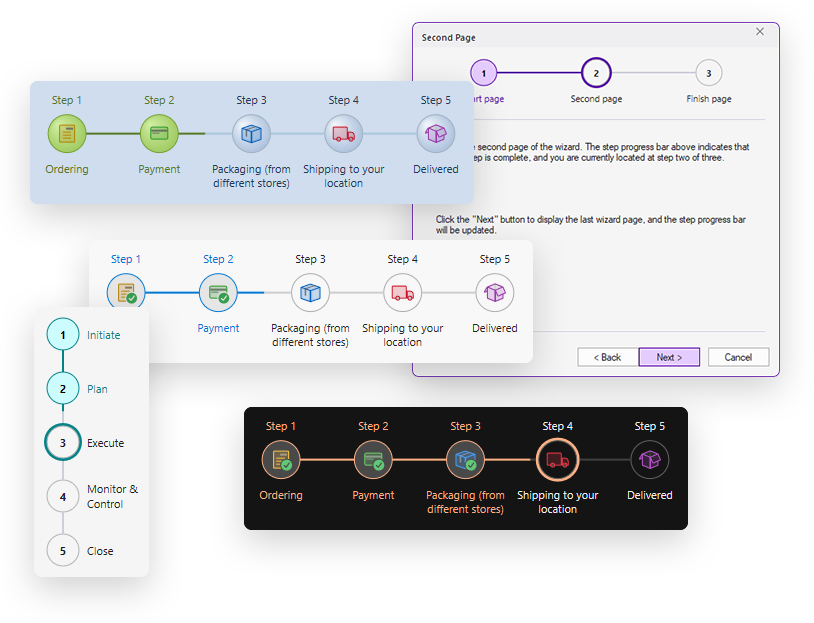This screenshot has width=814, height=623.
Task: Click the Delivered icon in the dark step bar
Action: click(x=649, y=460)
